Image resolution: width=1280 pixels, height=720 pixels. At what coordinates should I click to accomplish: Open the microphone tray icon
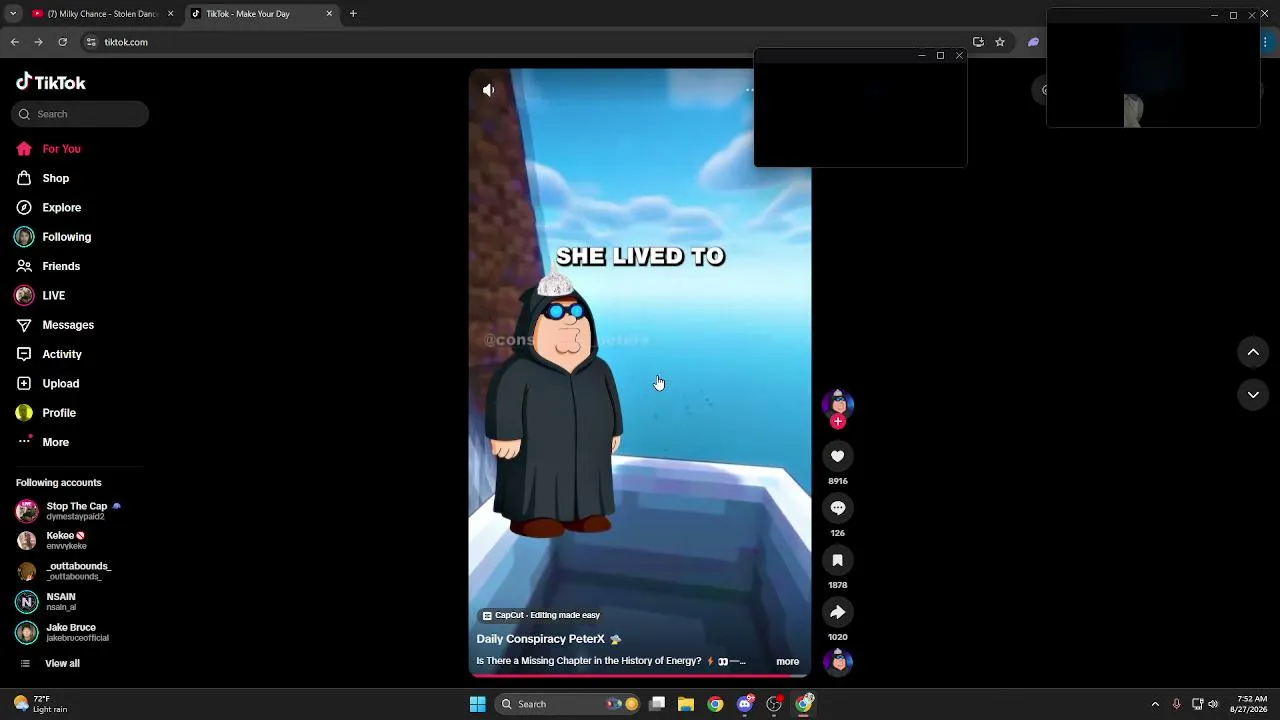pyautogui.click(x=1176, y=704)
